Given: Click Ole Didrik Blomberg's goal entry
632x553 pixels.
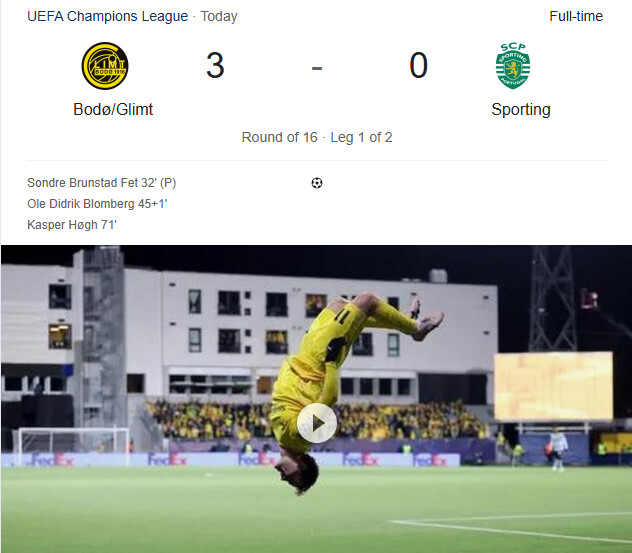Looking at the screenshot, I should (x=97, y=204).
